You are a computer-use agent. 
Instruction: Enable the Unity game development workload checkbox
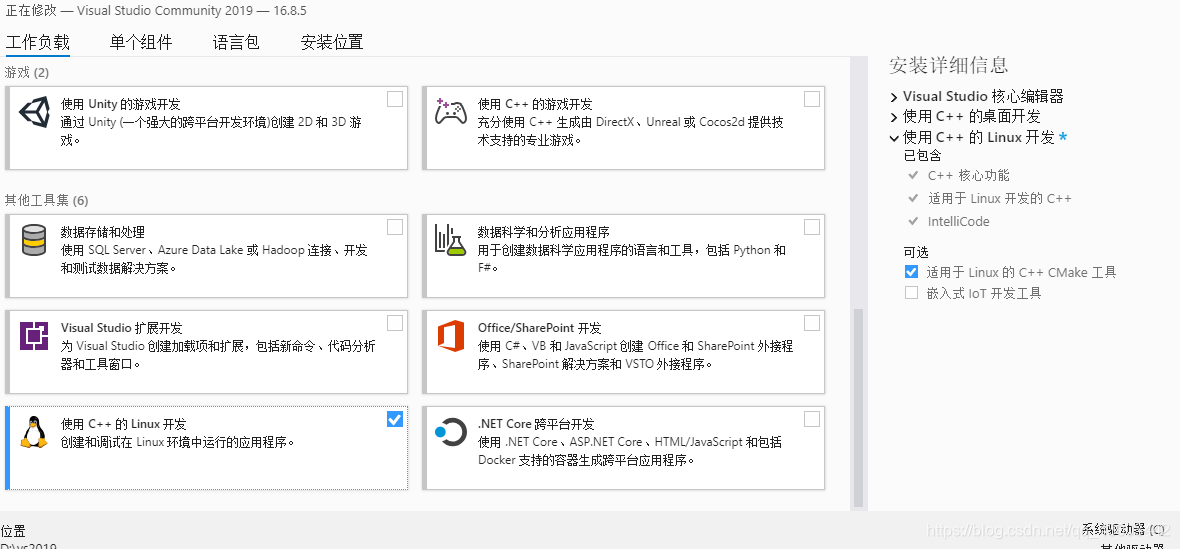(394, 99)
